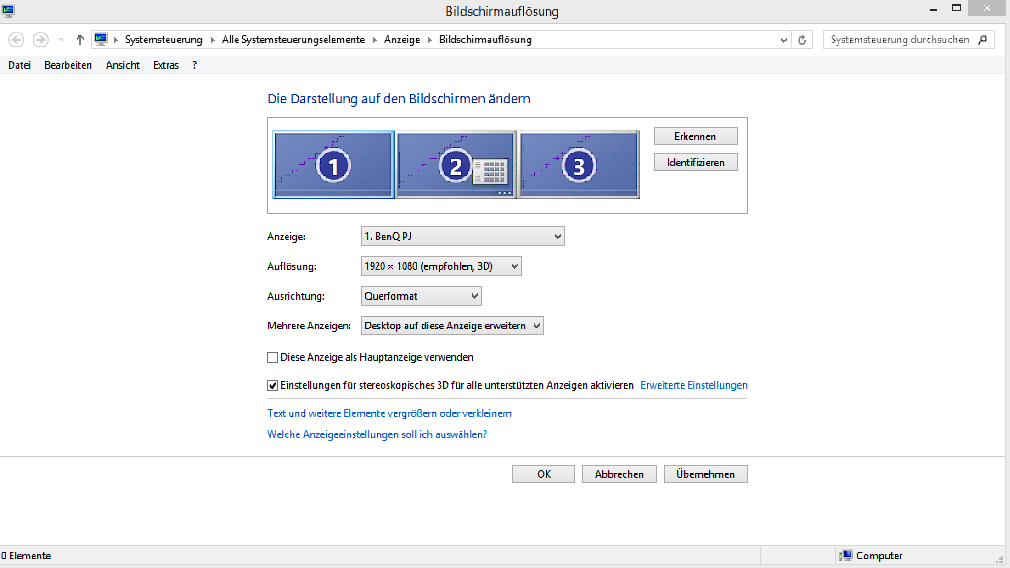Image resolution: width=1010 pixels, height=568 pixels.
Task: Click the computer icon in address bar
Action: pyautogui.click(x=101, y=39)
